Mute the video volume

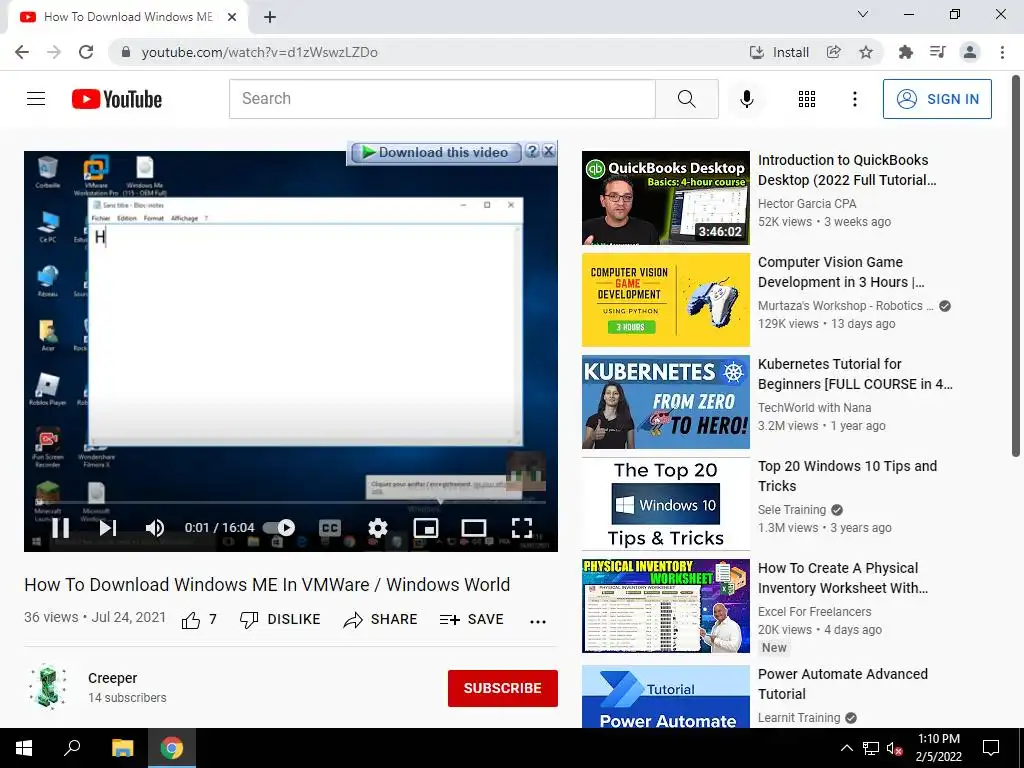(155, 527)
